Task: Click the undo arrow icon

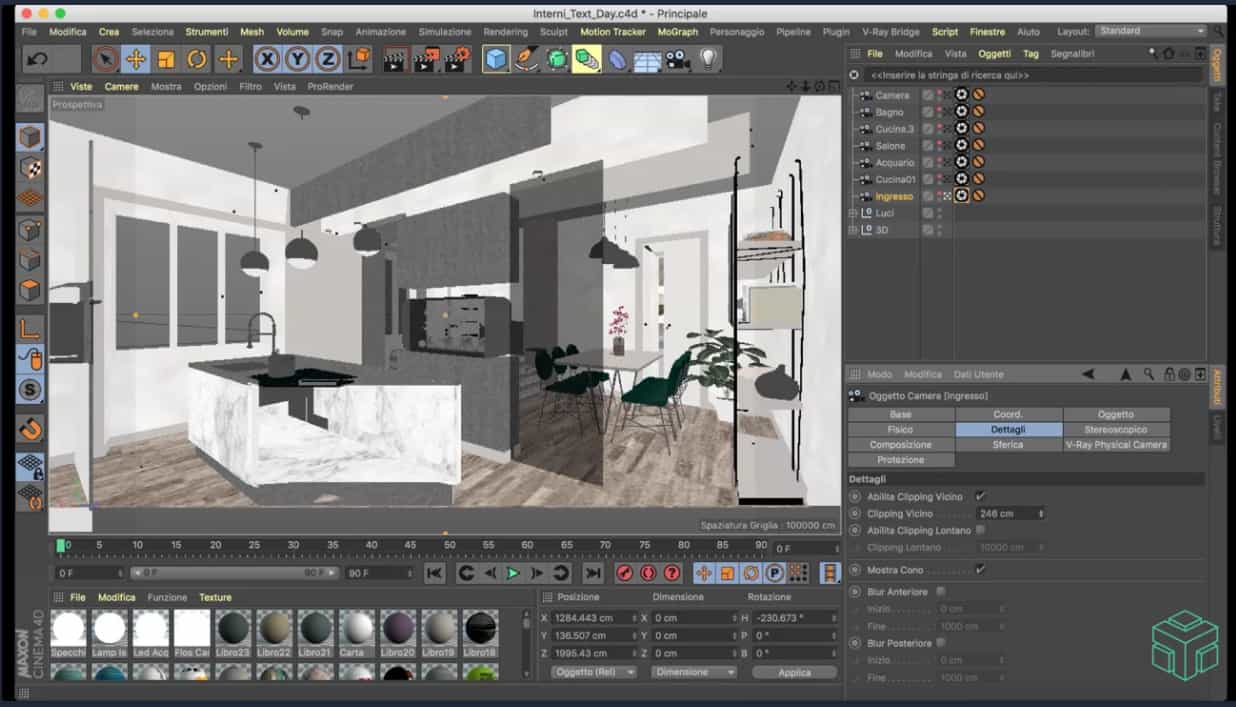Action: point(38,60)
